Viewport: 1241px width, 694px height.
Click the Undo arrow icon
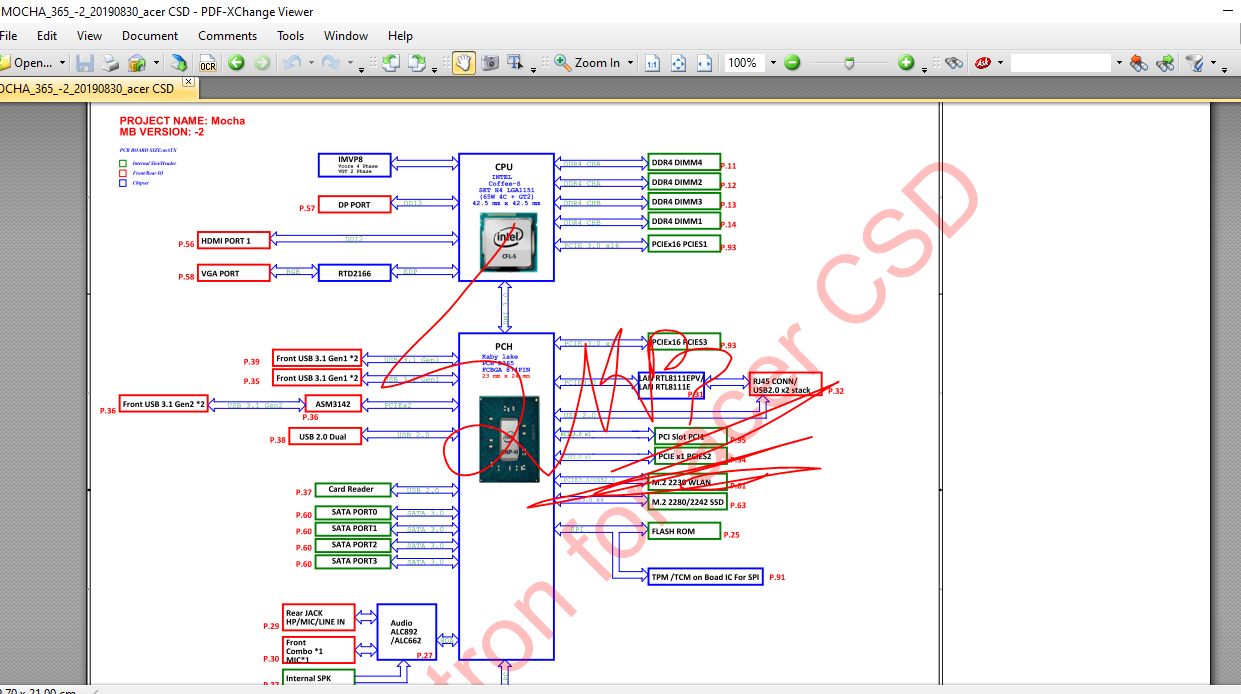(291, 62)
